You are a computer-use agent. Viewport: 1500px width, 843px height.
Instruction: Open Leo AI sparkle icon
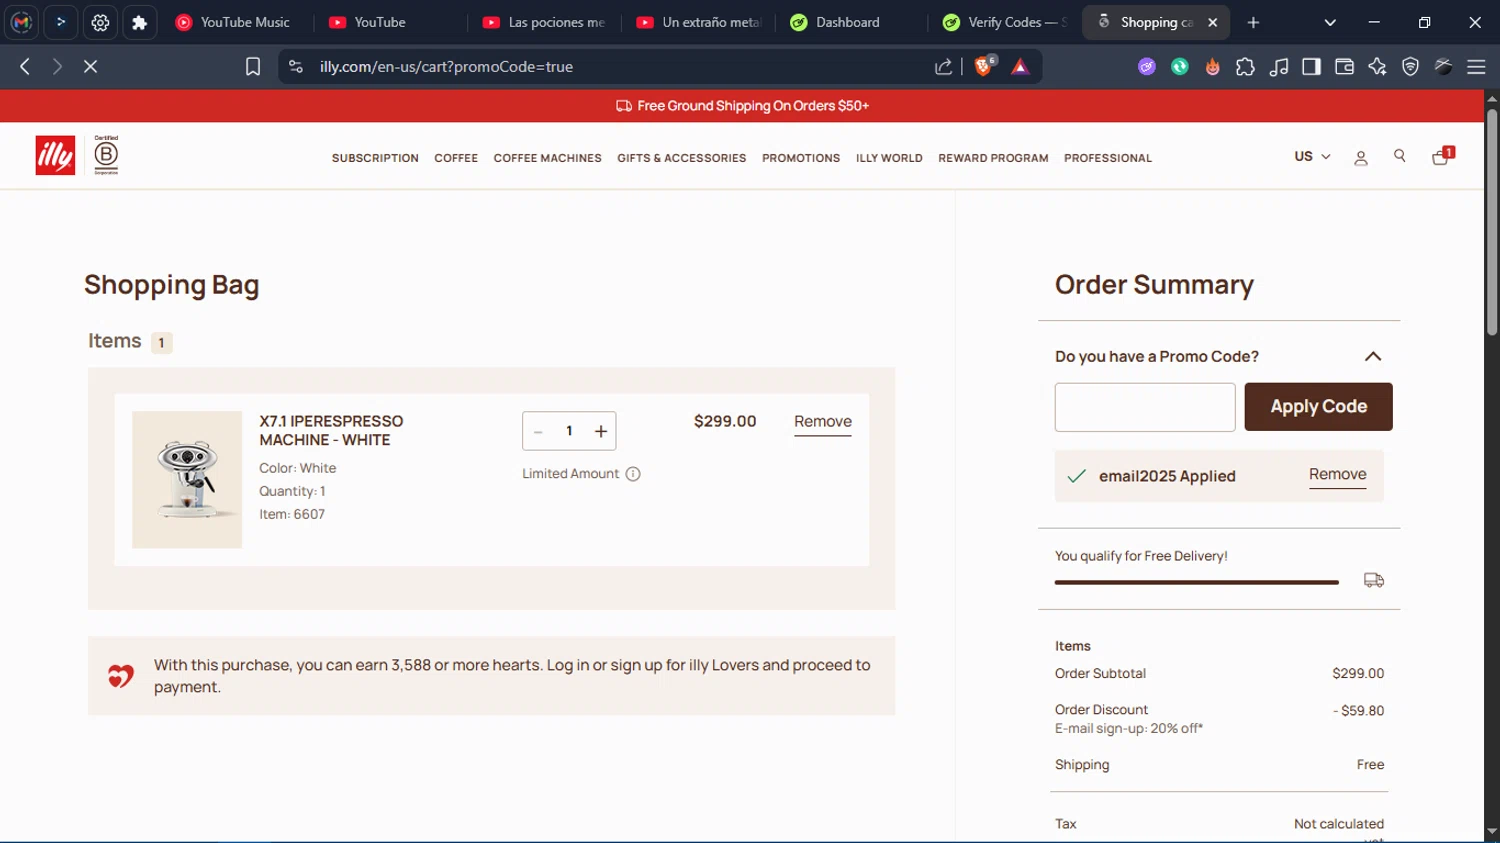[1377, 67]
